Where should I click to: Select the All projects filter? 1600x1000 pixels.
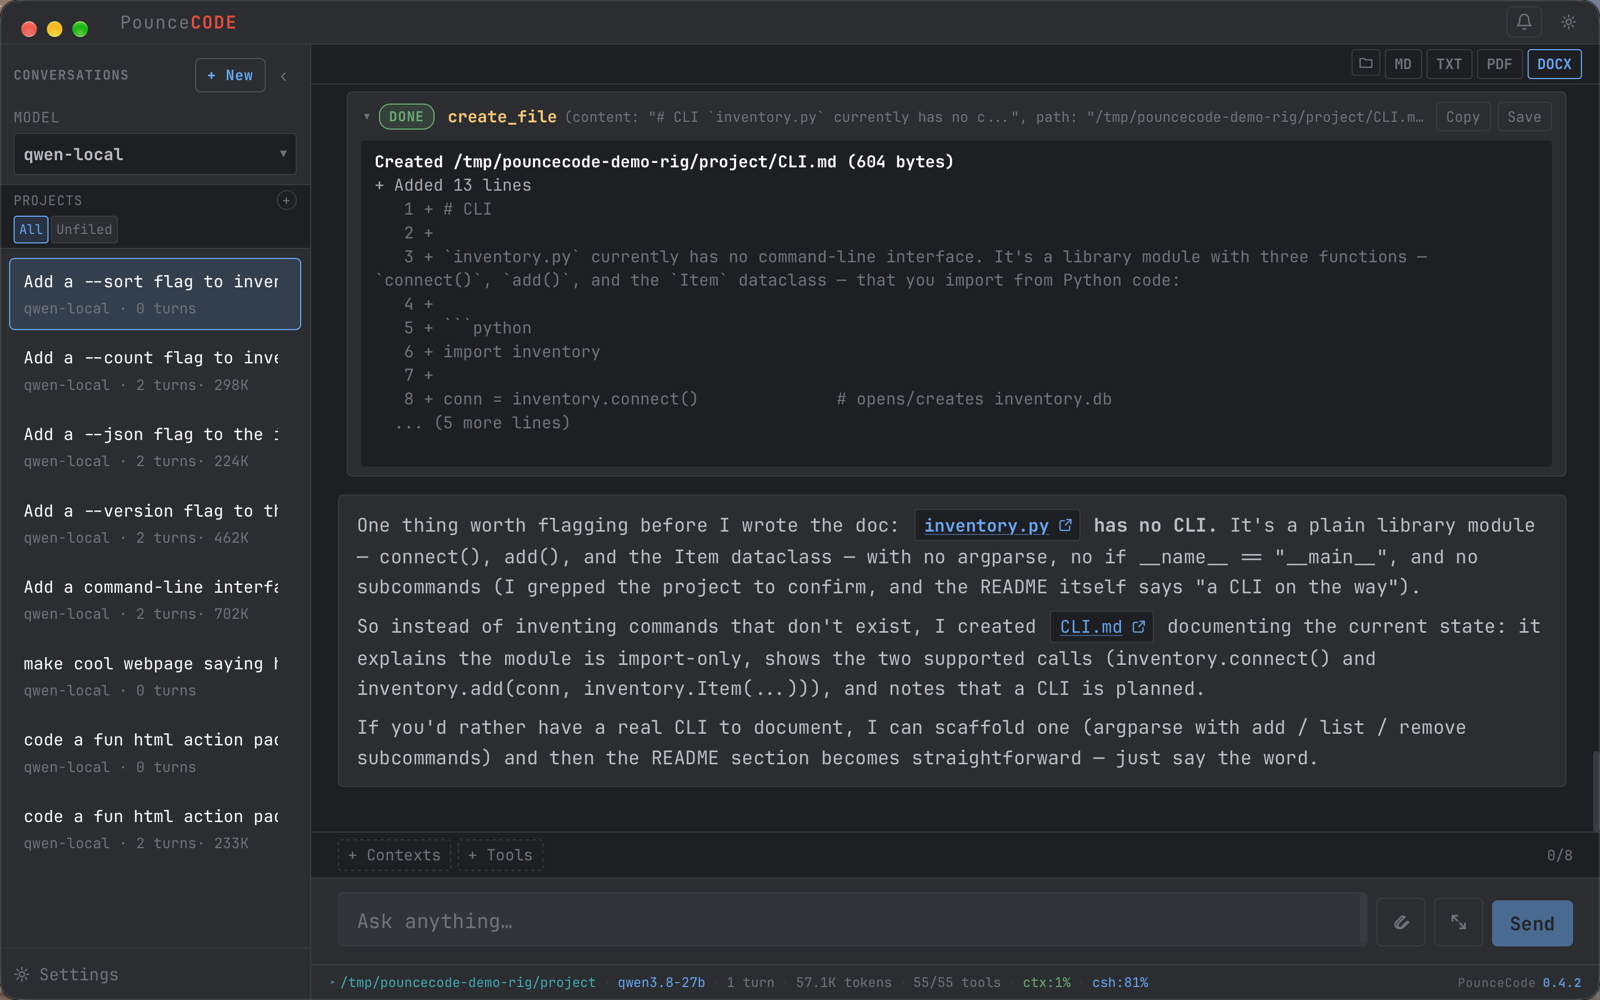pos(31,229)
